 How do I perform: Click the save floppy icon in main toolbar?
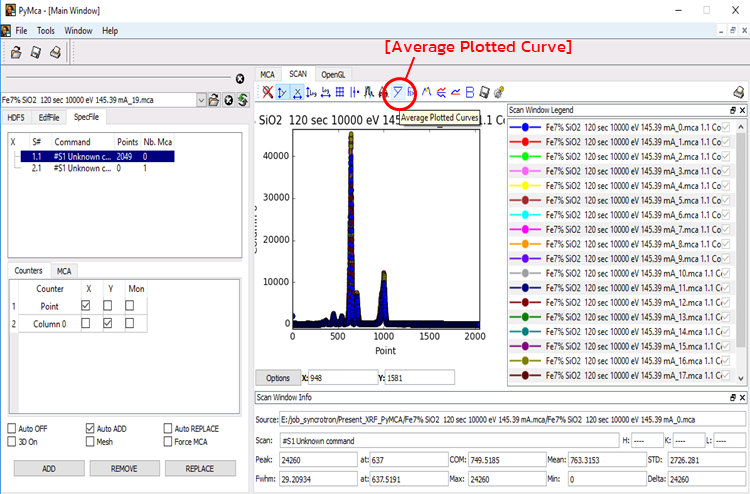[36, 52]
